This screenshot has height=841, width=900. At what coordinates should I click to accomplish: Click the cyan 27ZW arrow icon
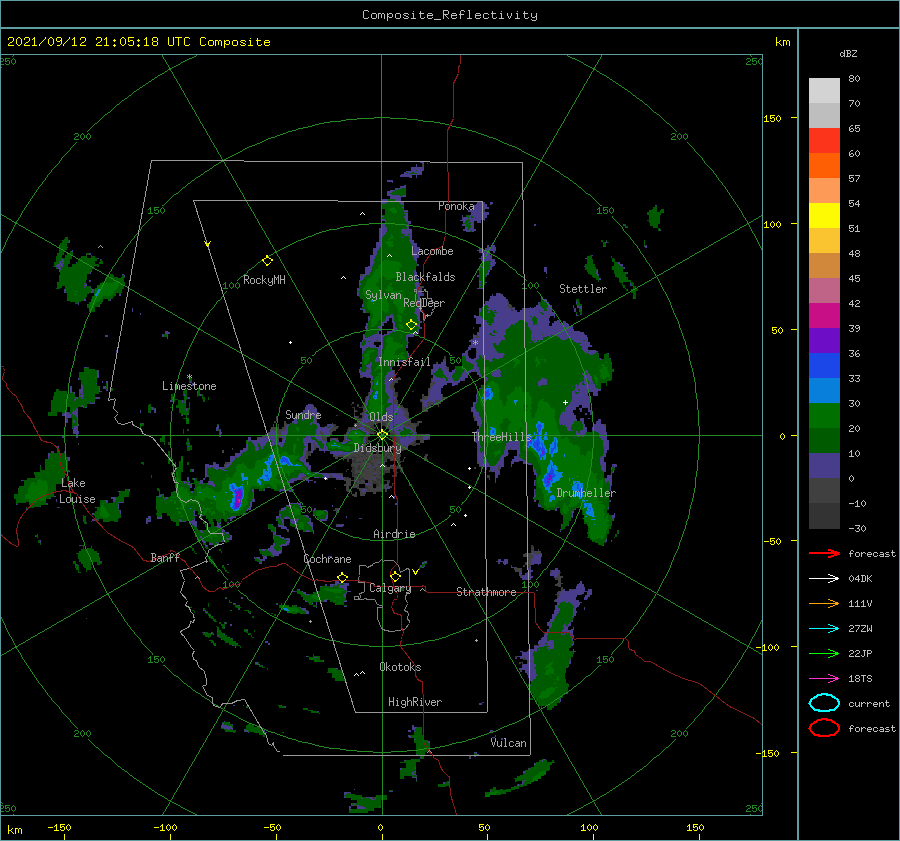click(824, 629)
